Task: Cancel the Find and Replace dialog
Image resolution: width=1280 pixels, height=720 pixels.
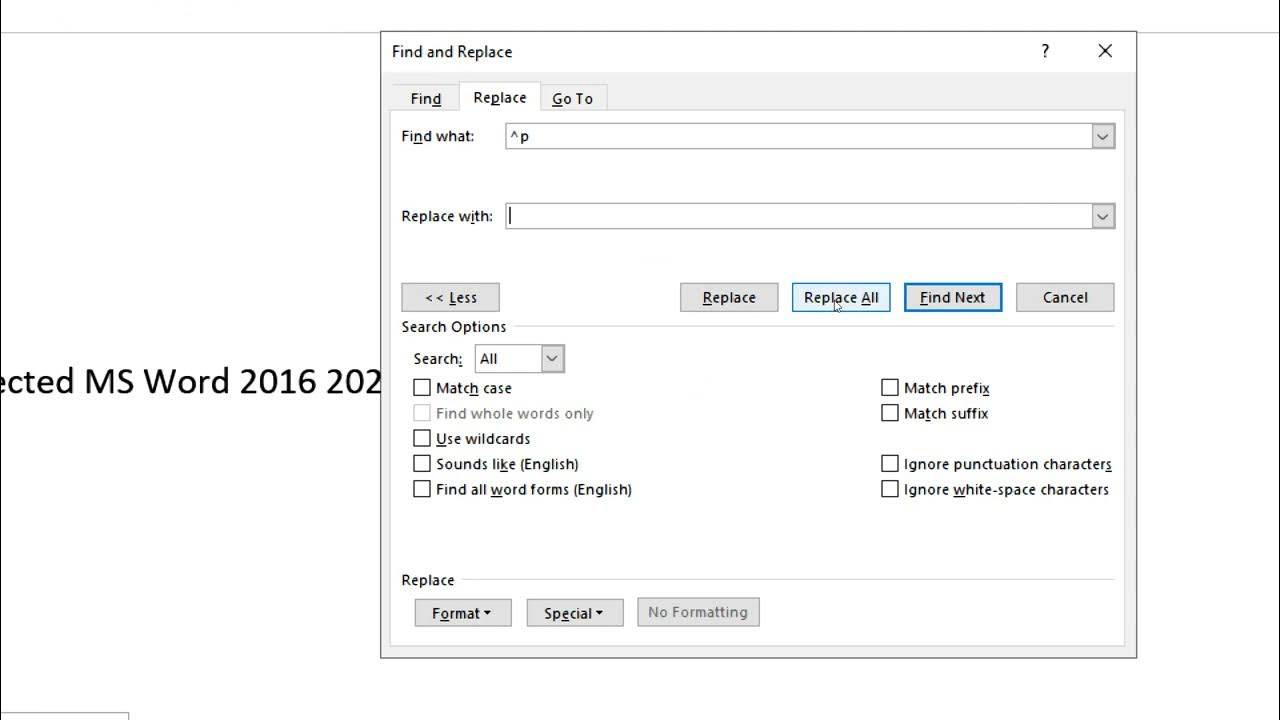Action: 1065,297
